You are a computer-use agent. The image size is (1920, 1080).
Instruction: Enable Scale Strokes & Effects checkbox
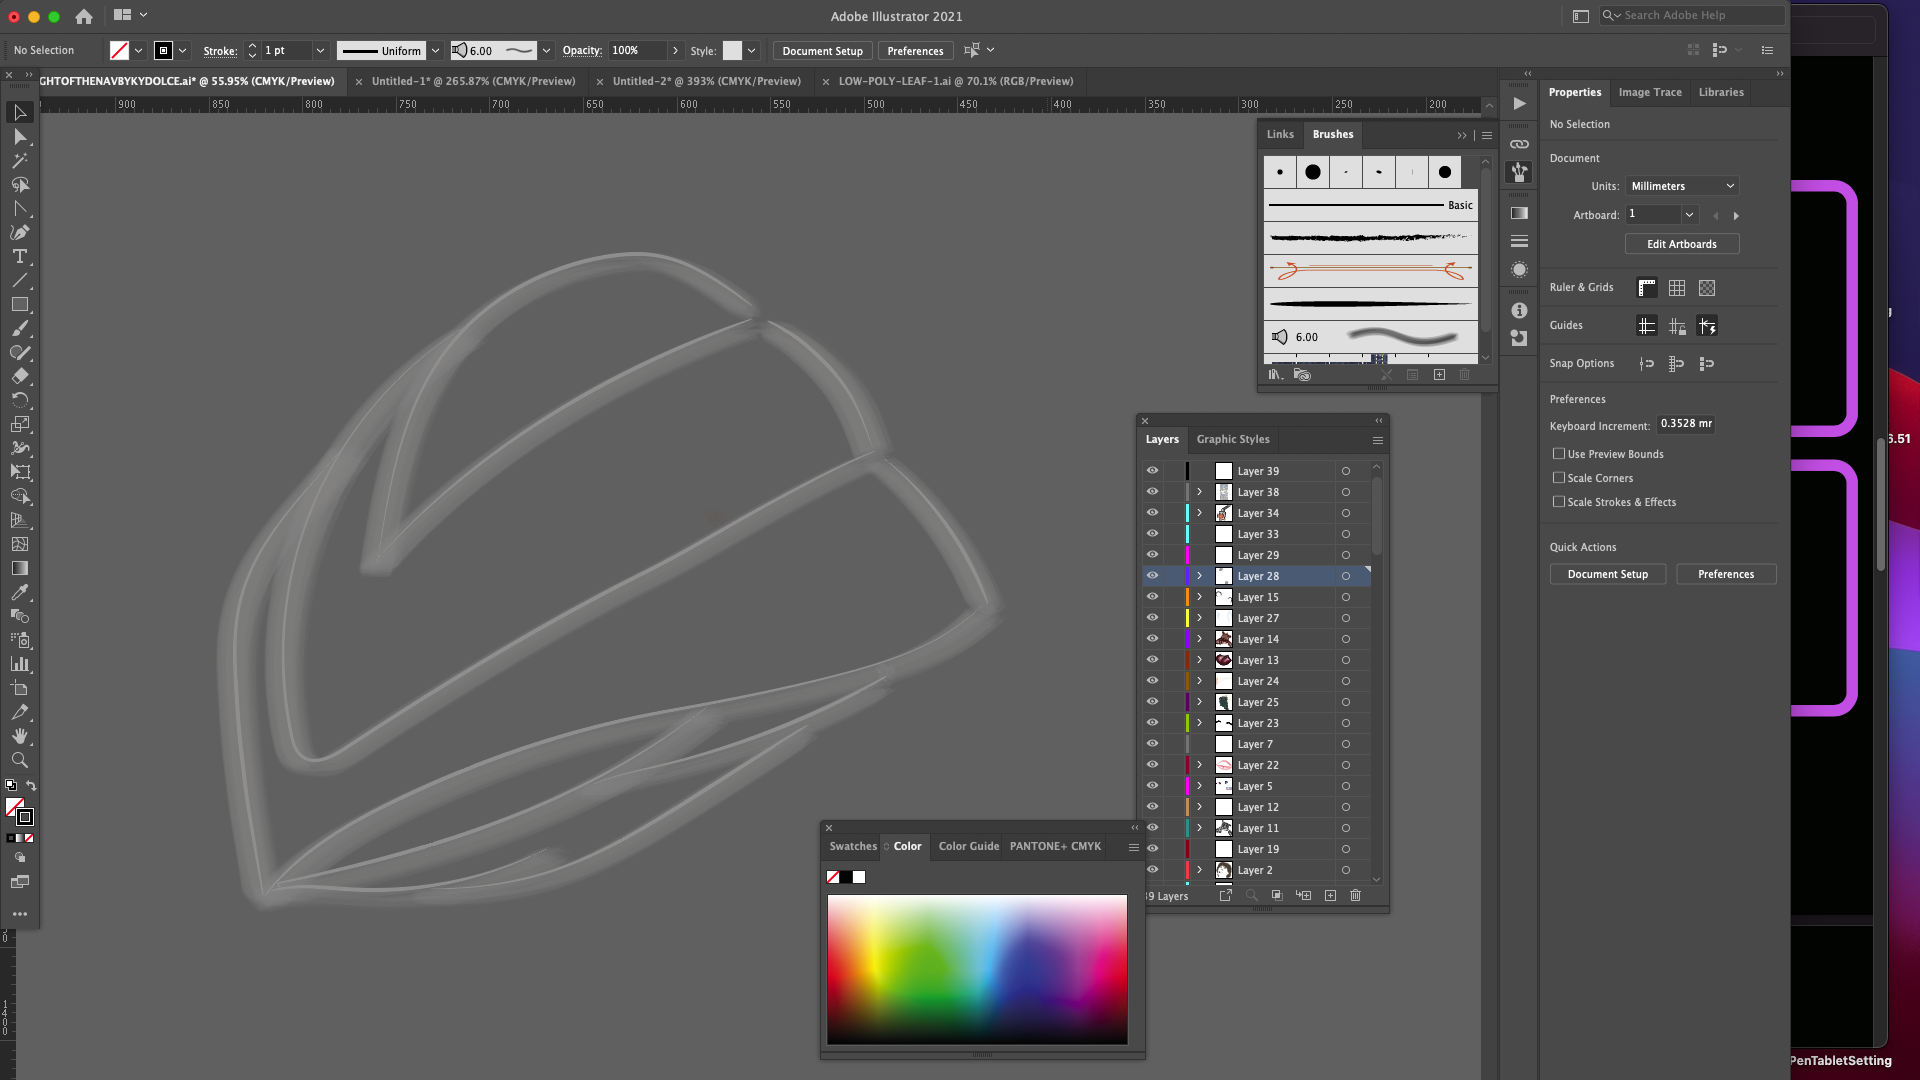tap(1558, 501)
